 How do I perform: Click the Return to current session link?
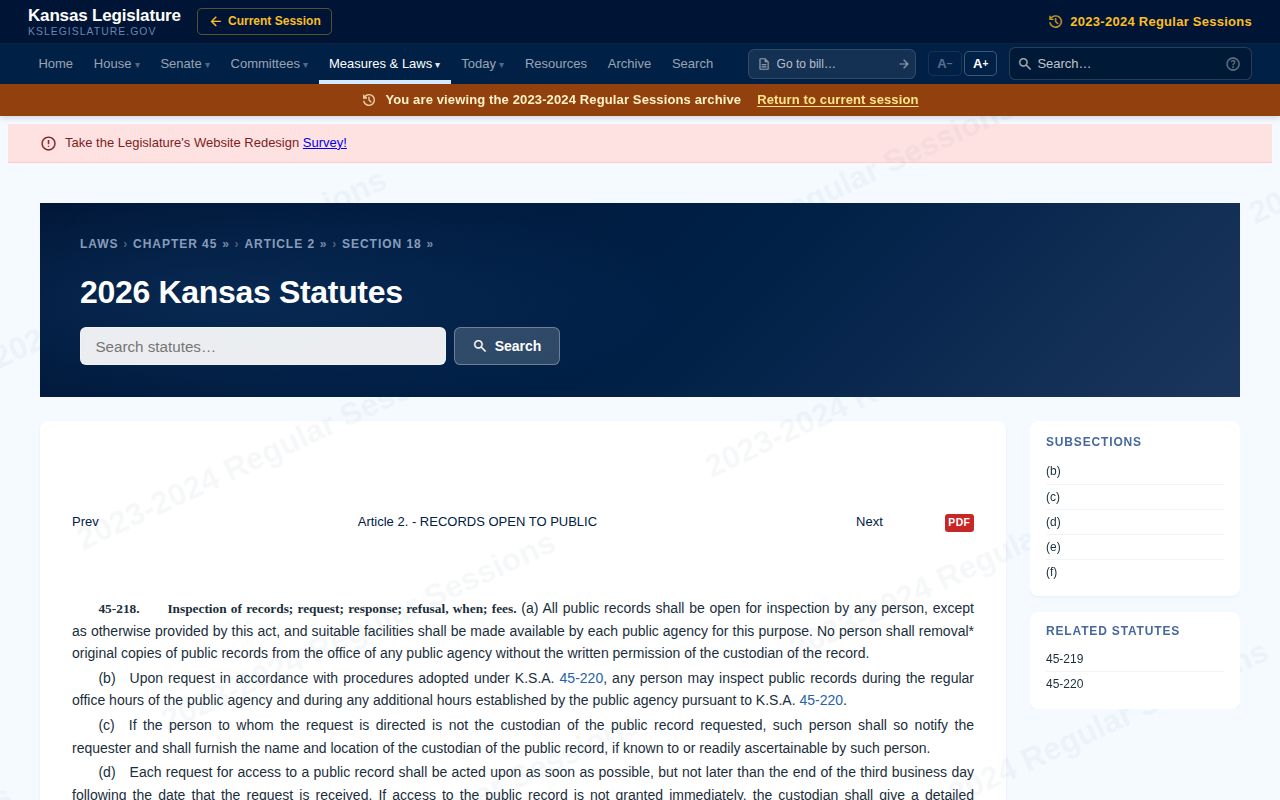click(837, 100)
